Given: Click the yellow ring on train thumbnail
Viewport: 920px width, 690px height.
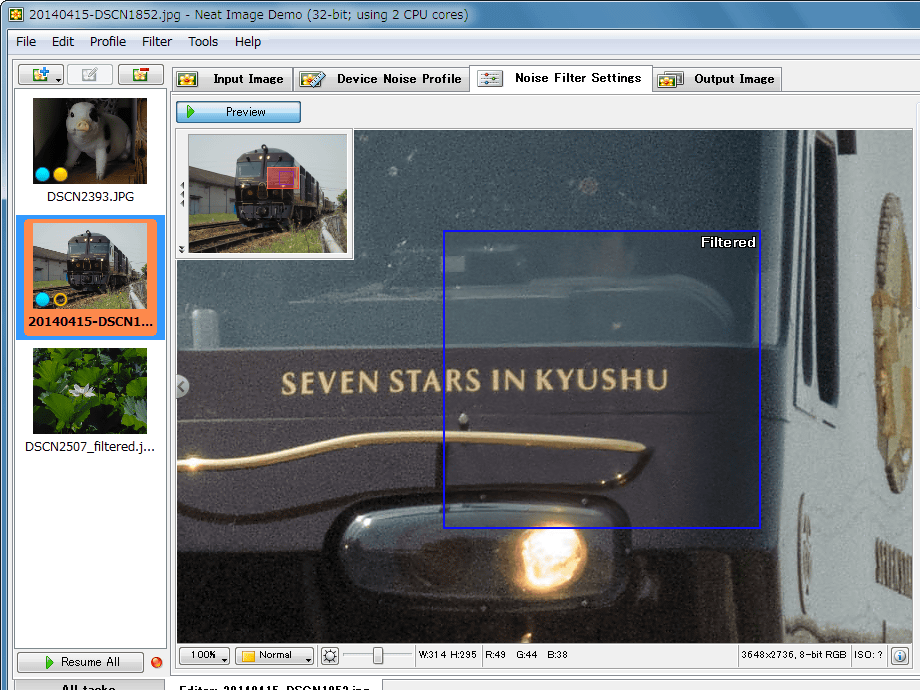Looking at the screenshot, I should pos(60,300).
